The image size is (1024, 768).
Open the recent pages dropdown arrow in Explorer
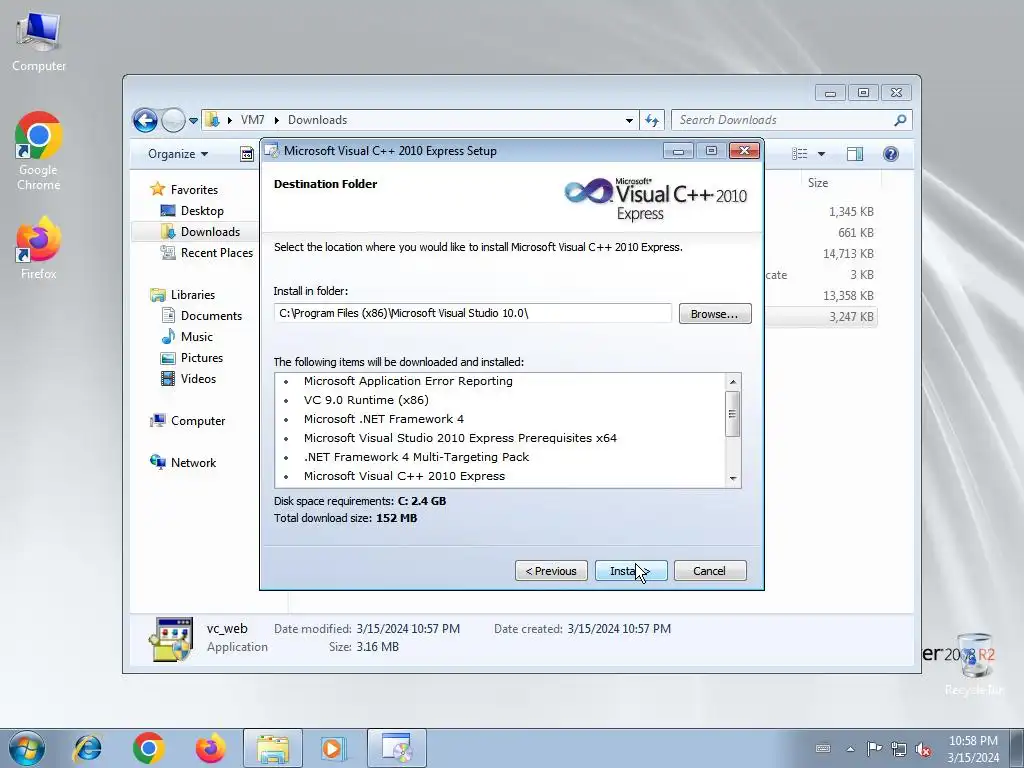(193, 121)
